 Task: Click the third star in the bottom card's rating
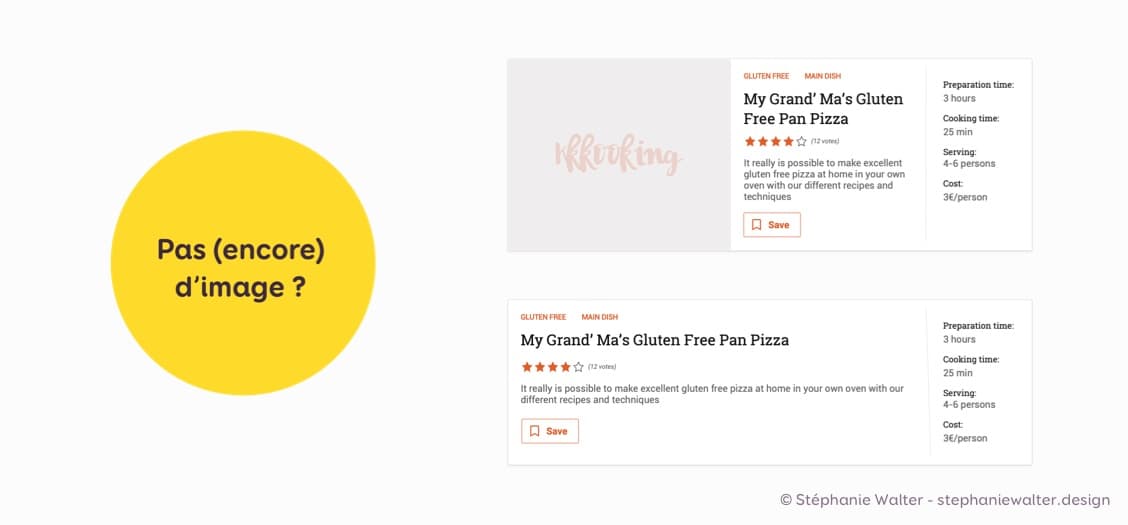pos(553,367)
